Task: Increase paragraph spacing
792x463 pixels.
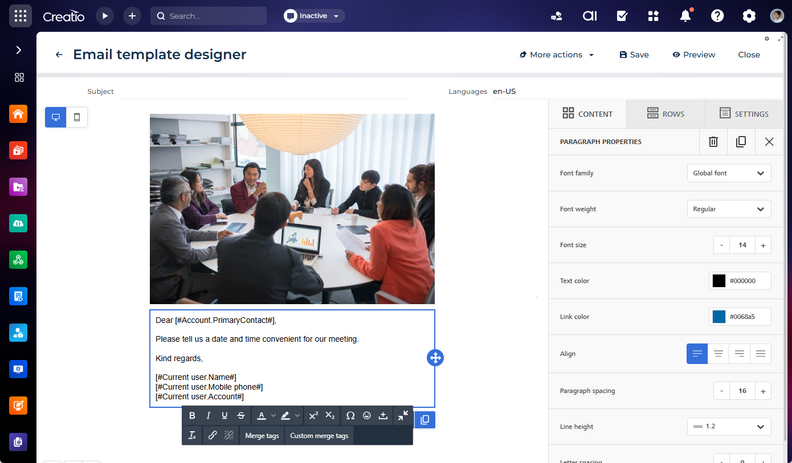Action: (x=763, y=391)
